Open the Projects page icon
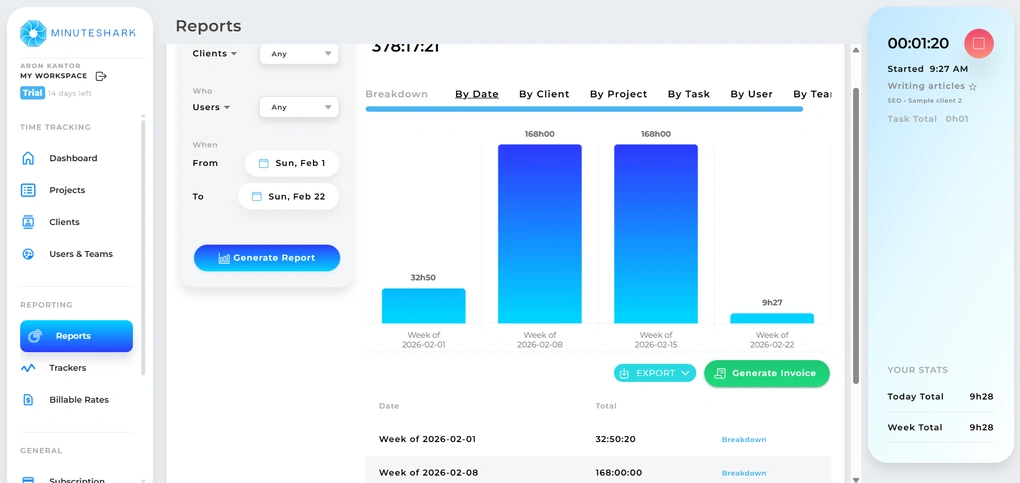Image resolution: width=1020 pixels, height=483 pixels. (x=28, y=190)
